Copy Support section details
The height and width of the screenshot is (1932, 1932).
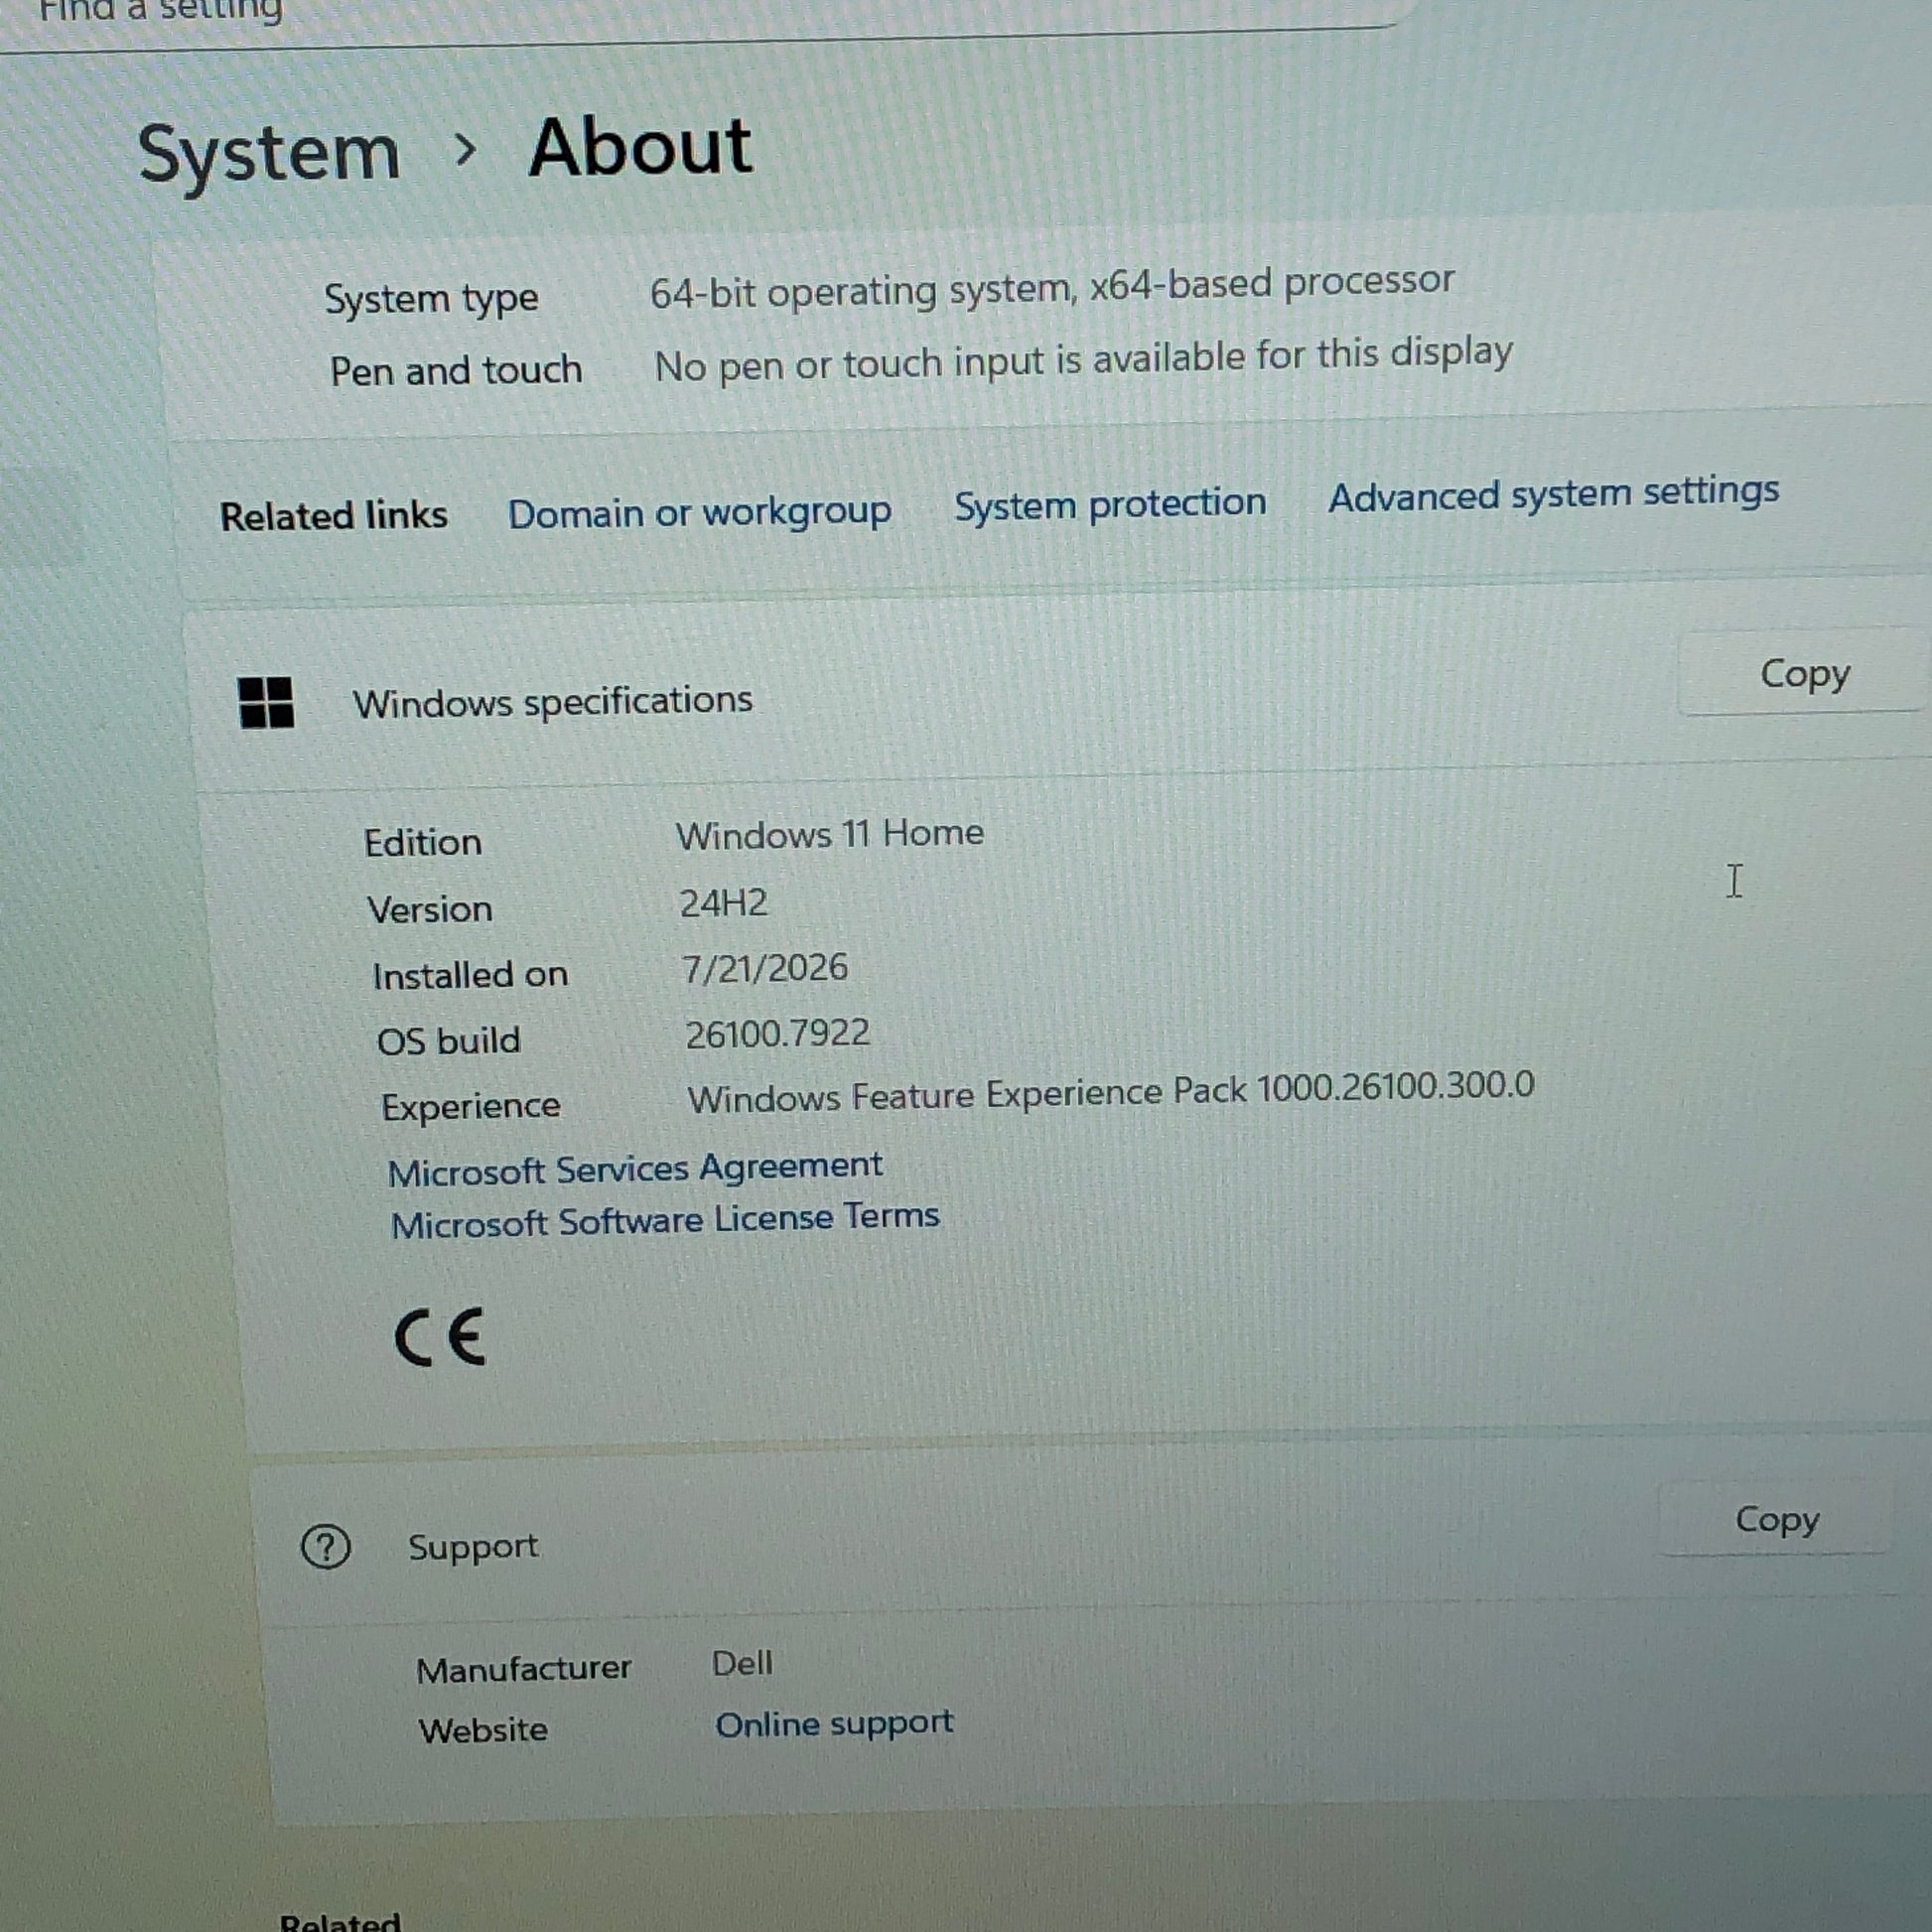[1777, 1519]
